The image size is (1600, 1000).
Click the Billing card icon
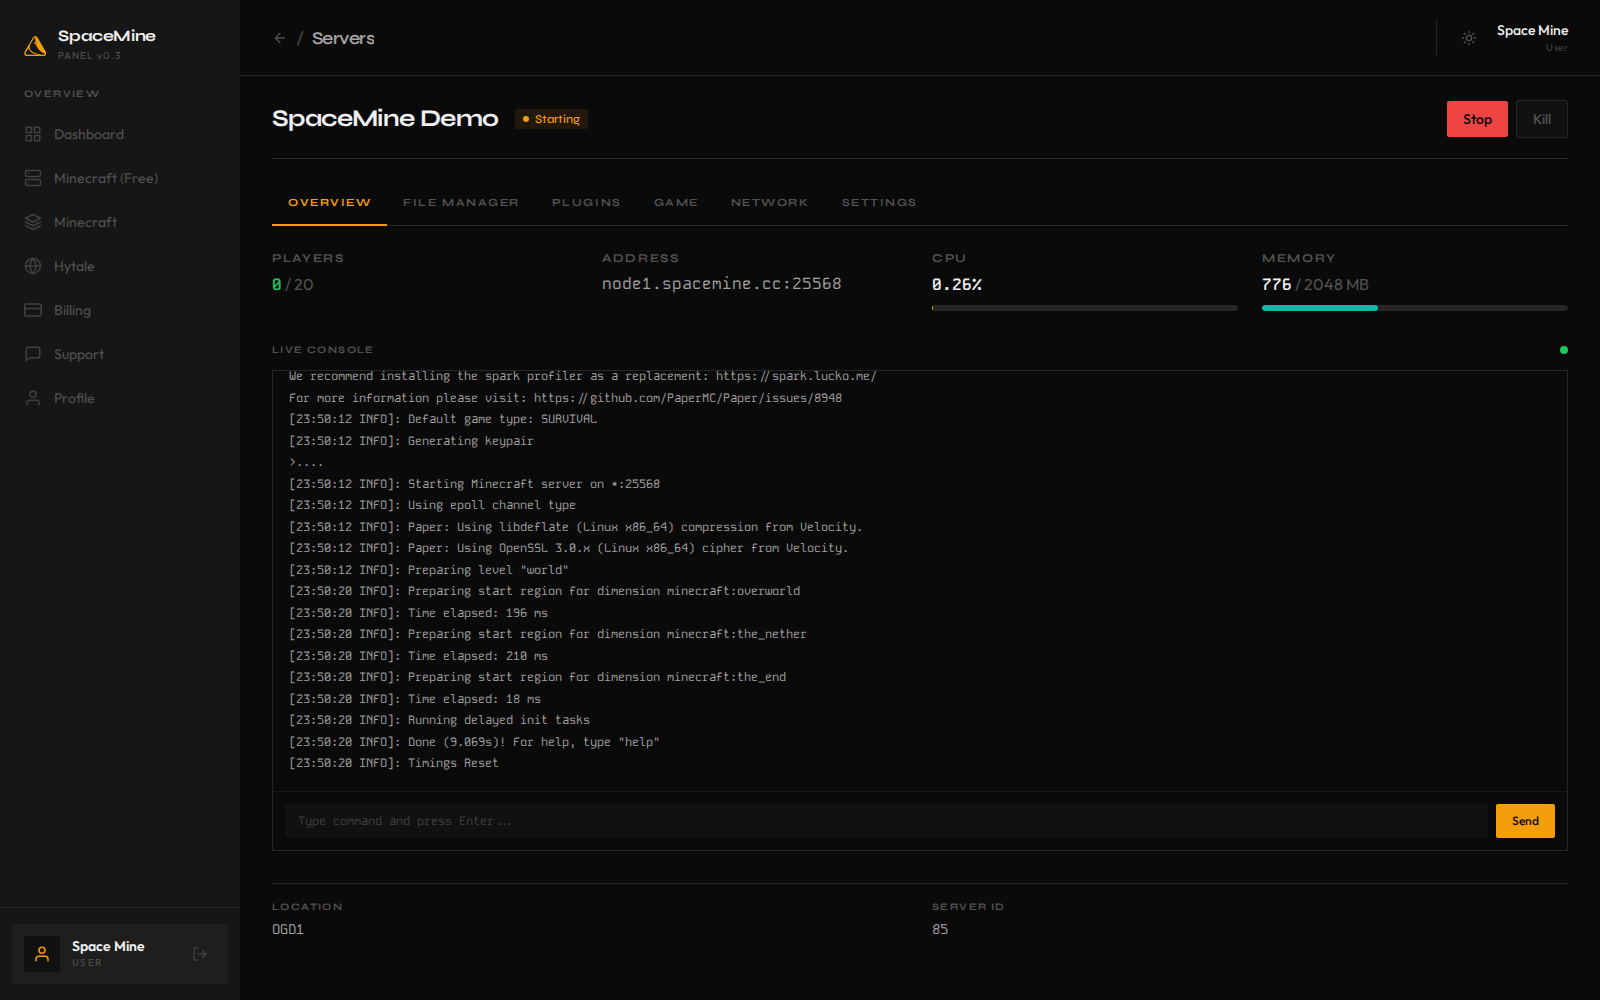coord(33,310)
